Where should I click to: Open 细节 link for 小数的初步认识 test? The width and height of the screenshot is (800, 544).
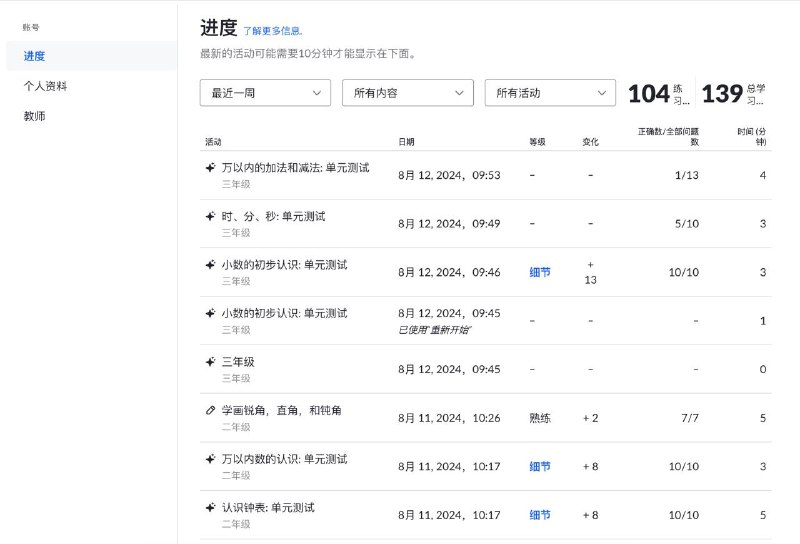(x=539, y=272)
